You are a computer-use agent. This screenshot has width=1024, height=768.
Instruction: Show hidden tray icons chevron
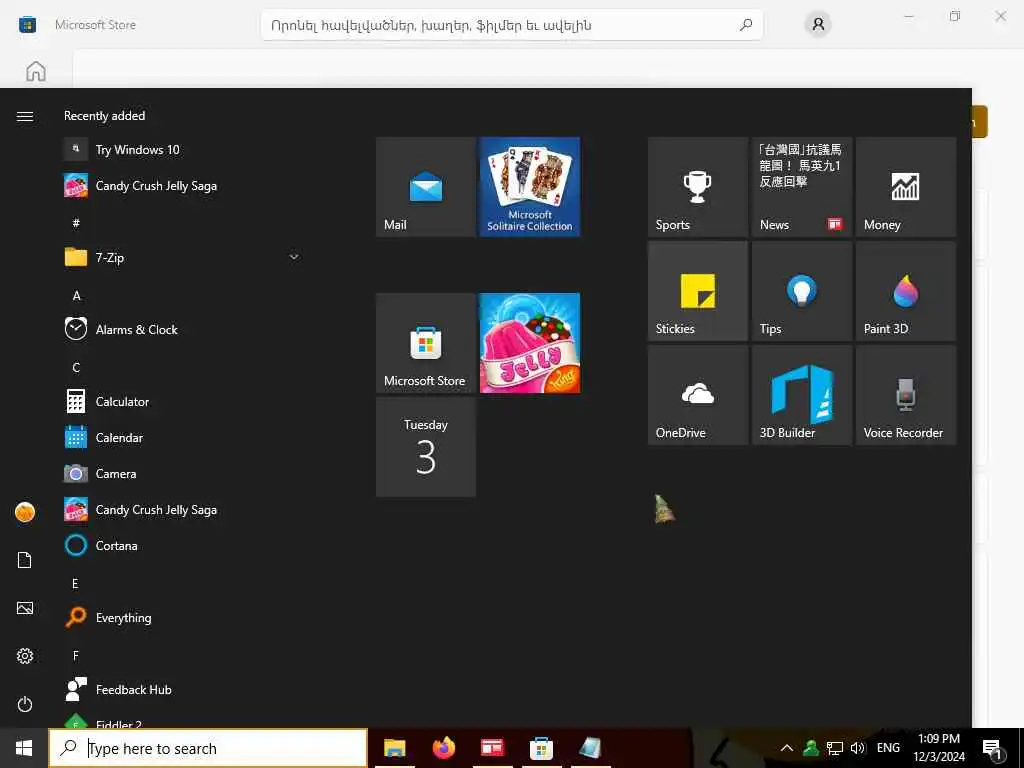[787, 748]
